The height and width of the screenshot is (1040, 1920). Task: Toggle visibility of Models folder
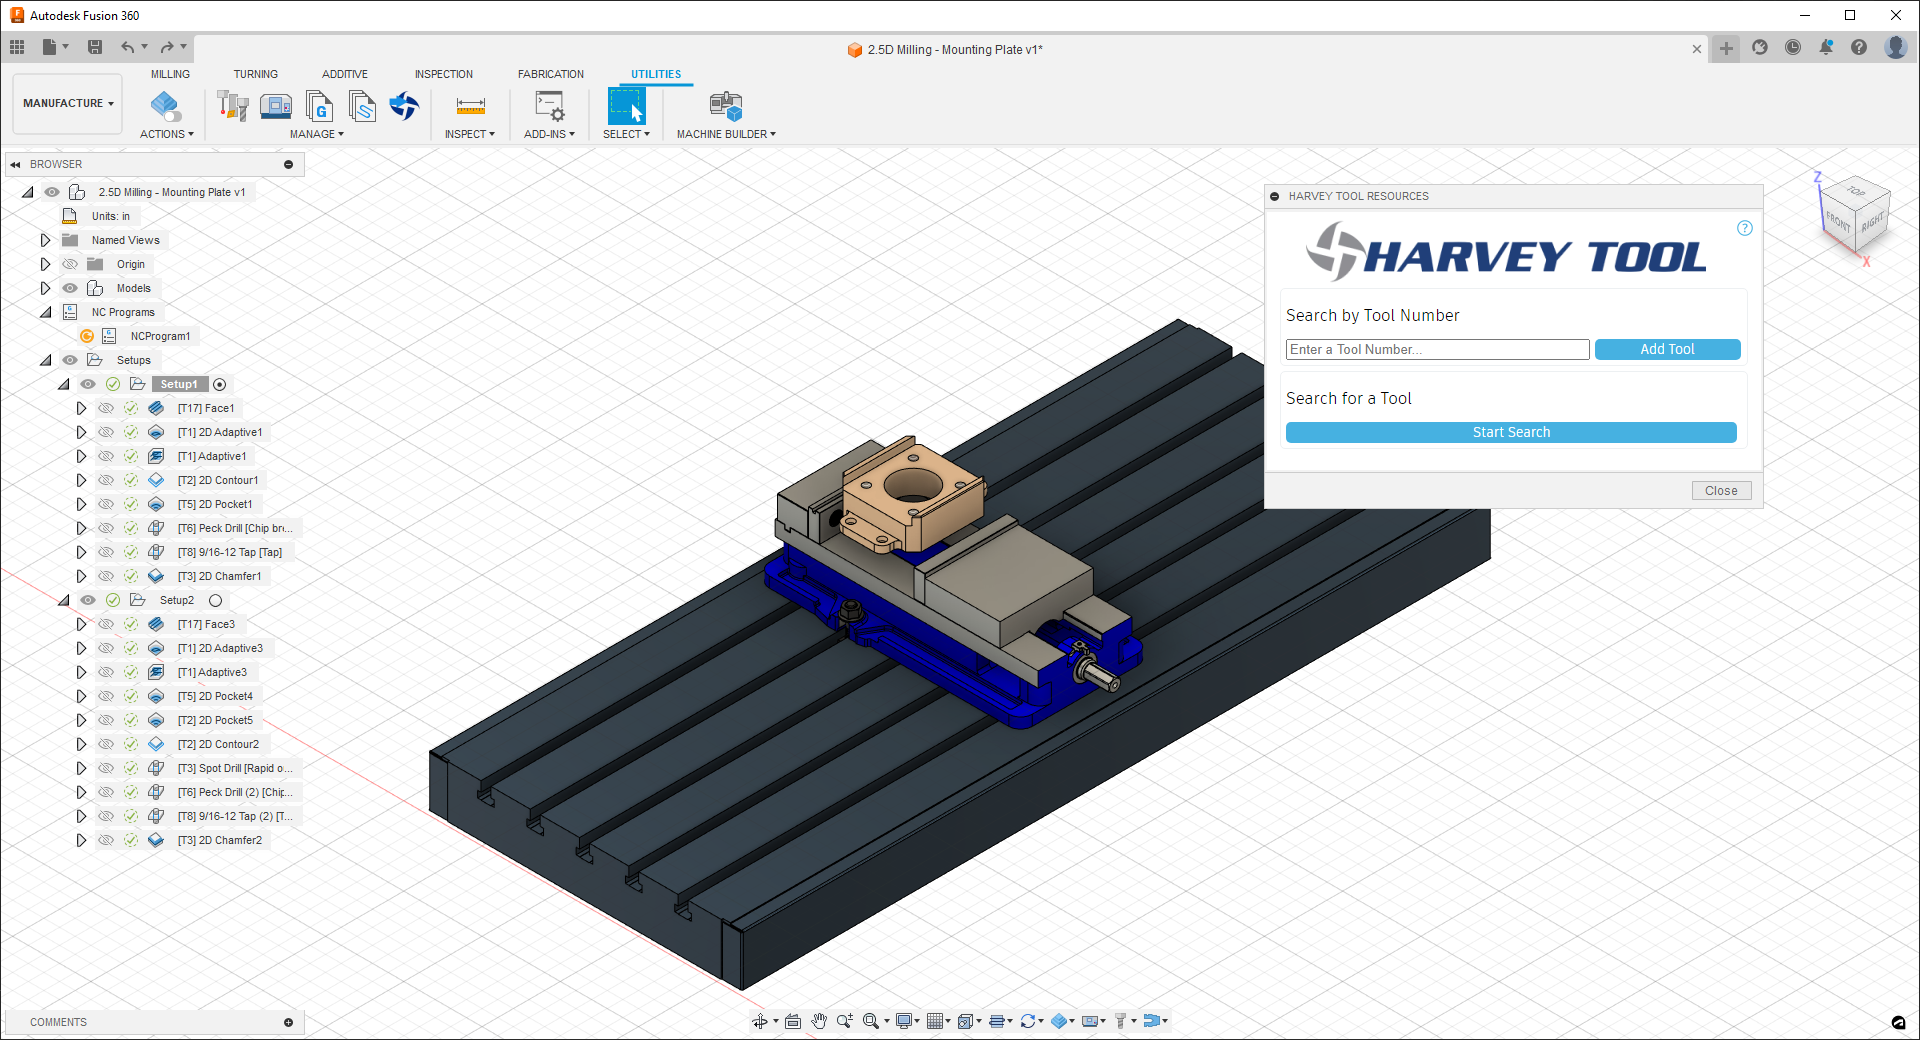(x=70, y=288)
